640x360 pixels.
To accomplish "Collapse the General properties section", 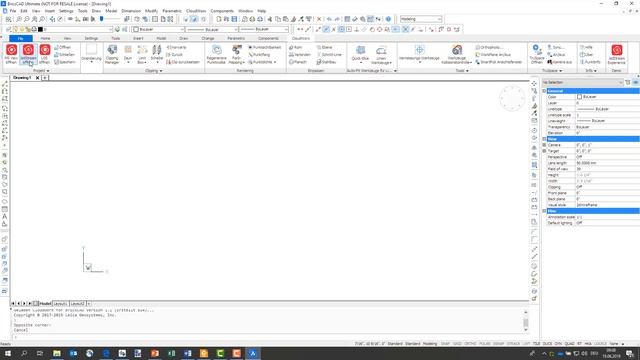I will tap(544, 91).
